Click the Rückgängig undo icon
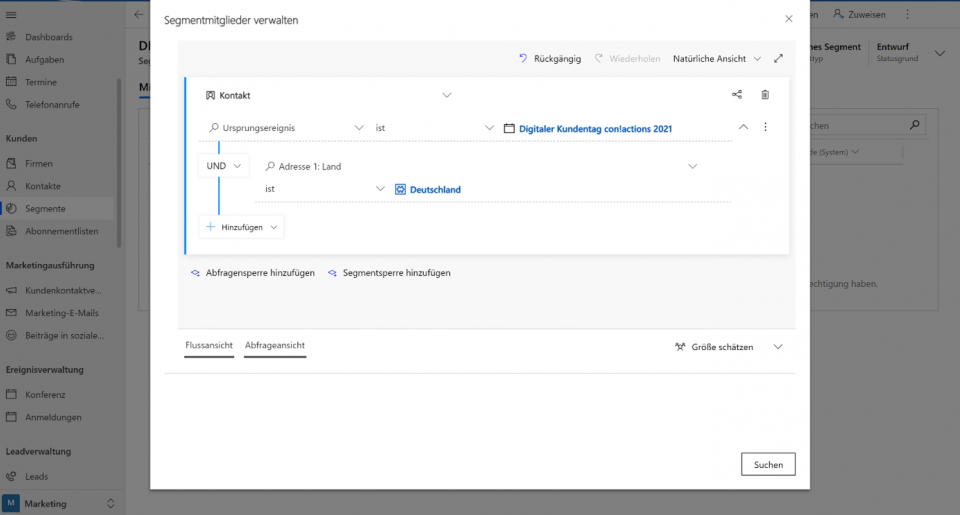The width and height of the screenshot is (960, 515). (x=523, y=59)
